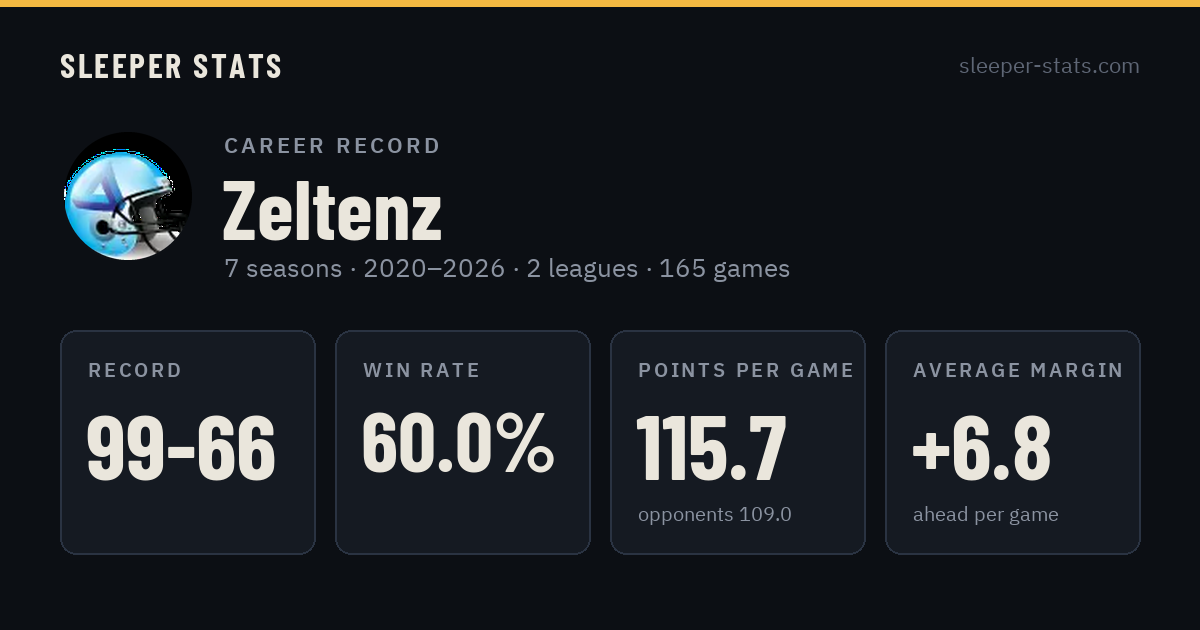Click the SLEEPER STATS logo title
Image resolution: width=1200 pixels, height=630 pixels.
tap(171, 67)
